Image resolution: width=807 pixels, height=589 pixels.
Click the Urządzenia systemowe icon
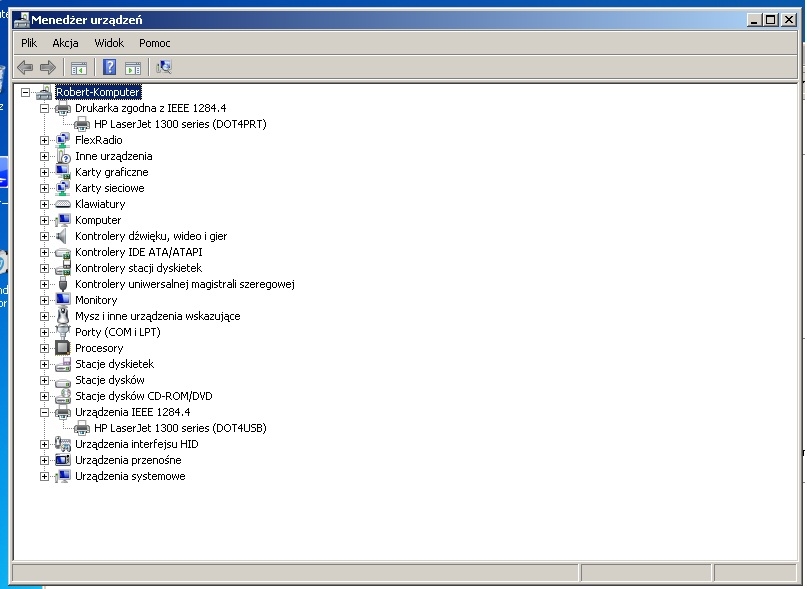coord(63,476)
